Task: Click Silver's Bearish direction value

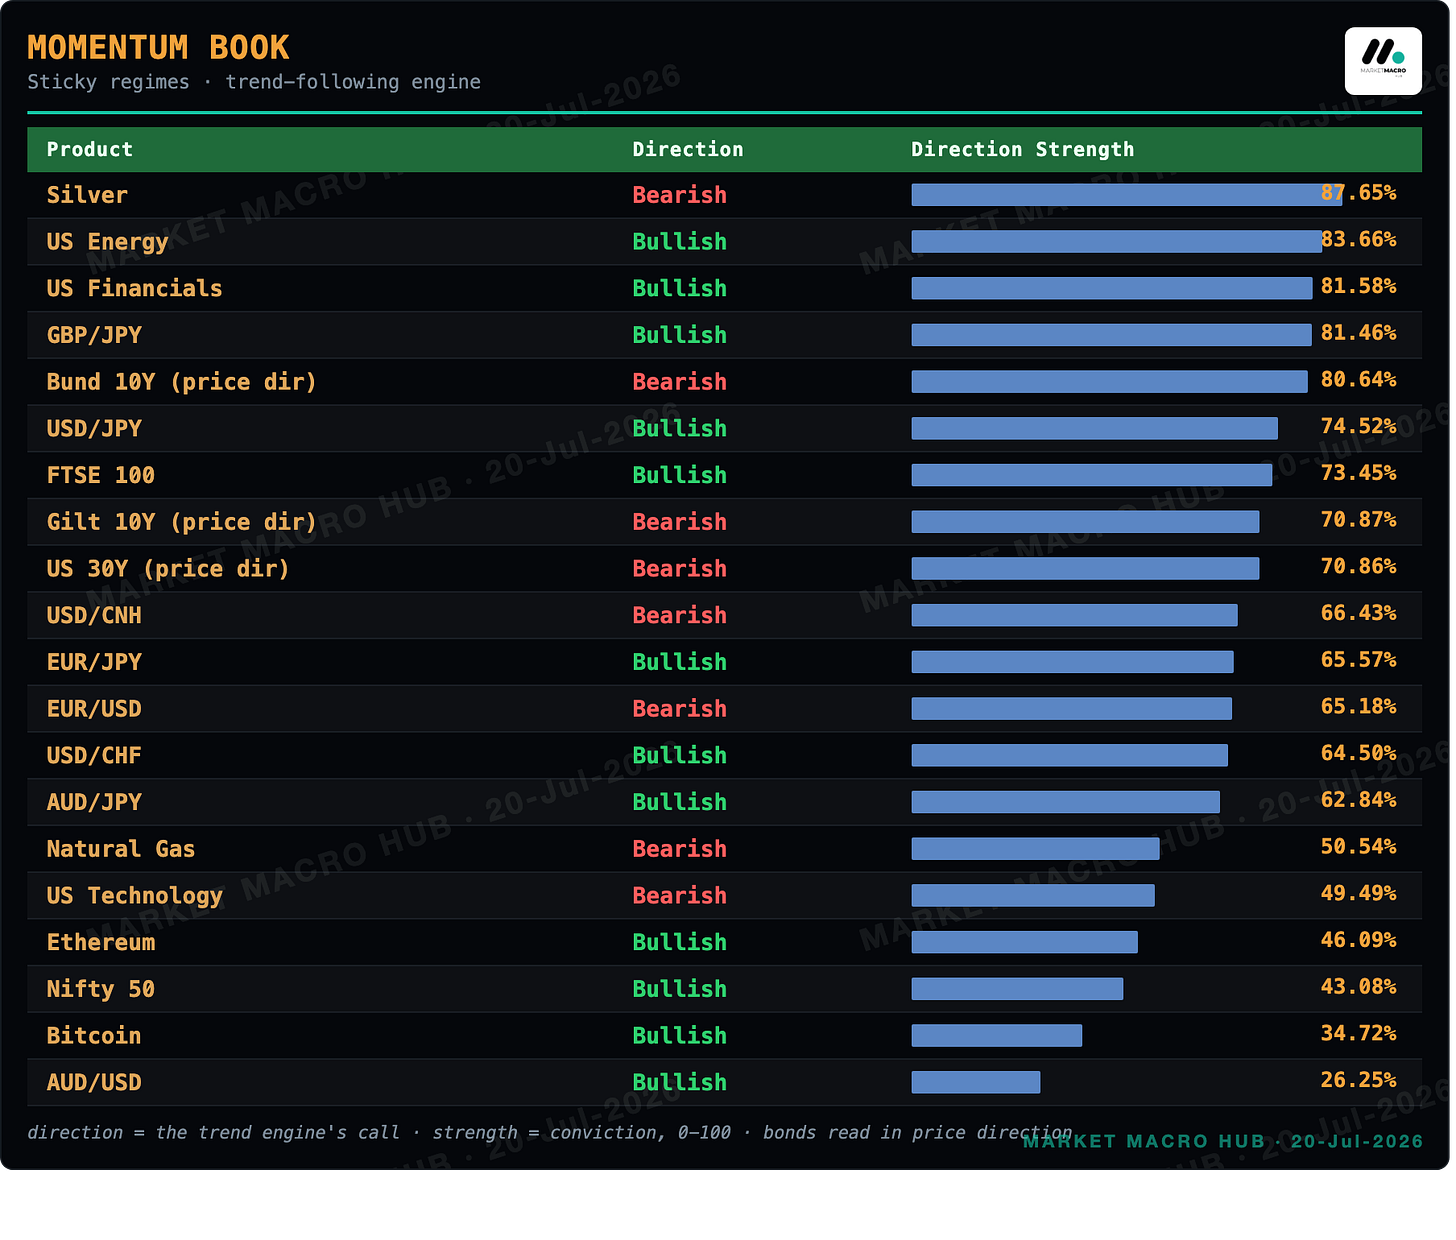Action: tap(680, 195)
